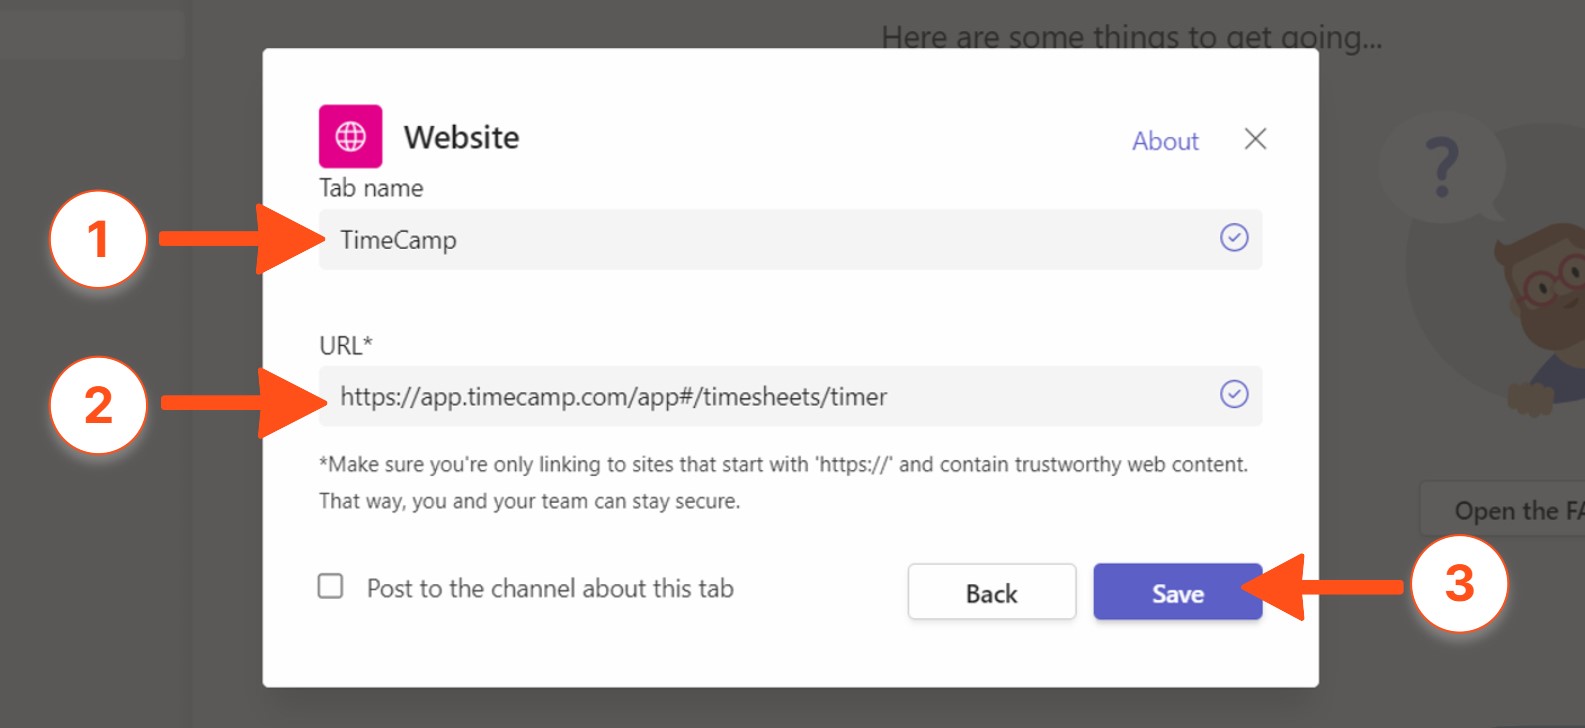
Task: Click the numbered circle 1 marker
Action: coord(98,240)
